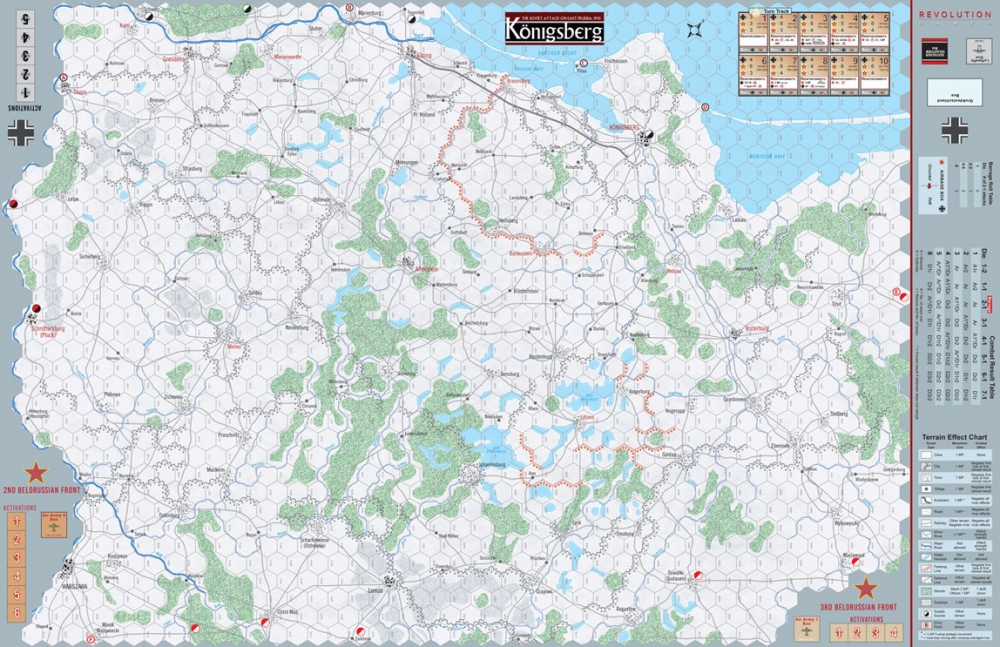Viewport: 1000px width, 647px height.
Task: Click the red star above 2nd Belorussian Front
Action: (x=36, y=473)
